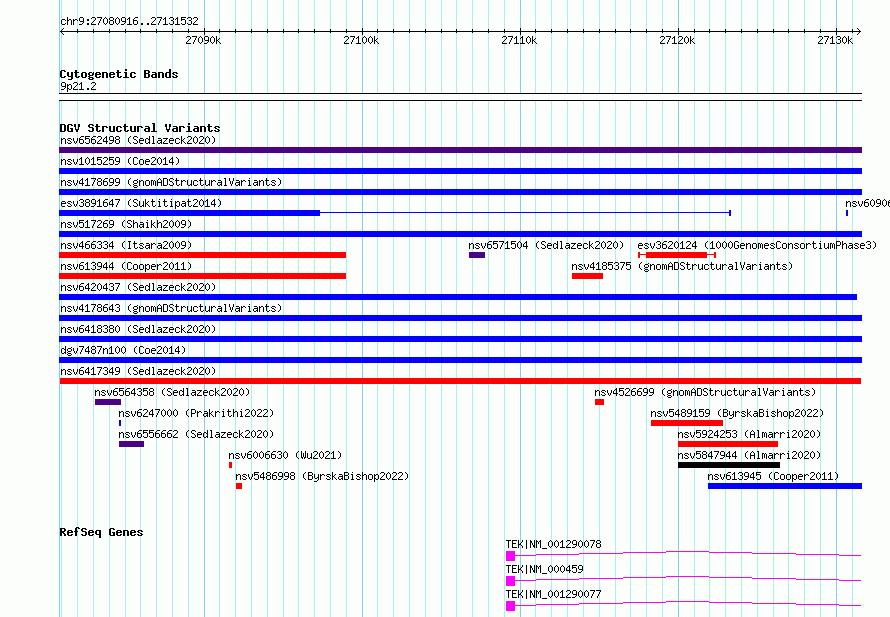This screenshot has width=890, height=617.
Task: Open the TEK|NM_001290077 transcript label
Action: point(553,594)
